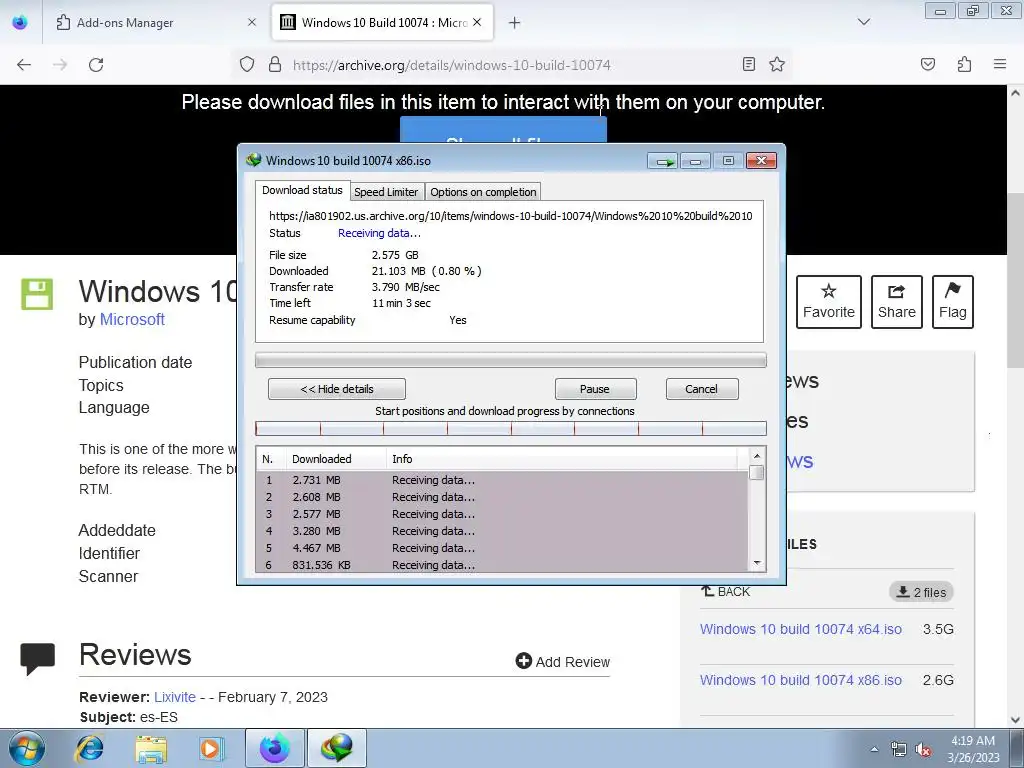The image size is (1024, 768).
Task: Open Windows Media Player from the taskbar
Action: click(210, 748)
